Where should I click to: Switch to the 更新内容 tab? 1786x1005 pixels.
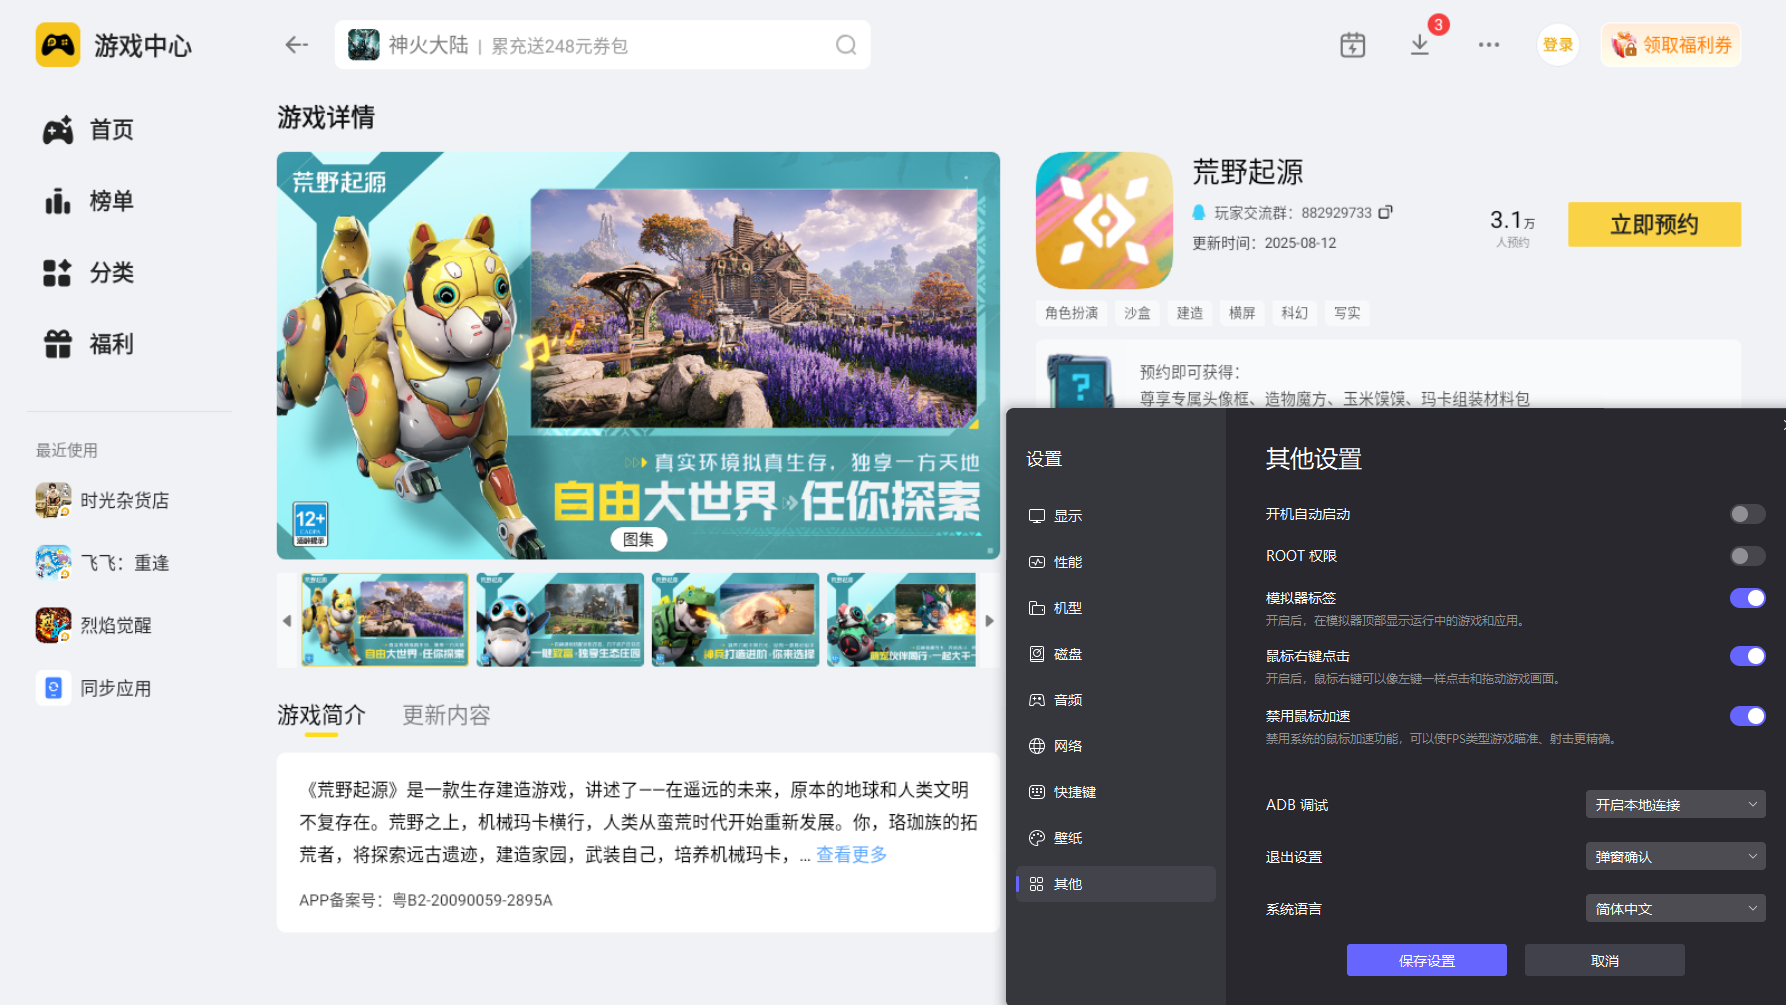pos(445,715)
